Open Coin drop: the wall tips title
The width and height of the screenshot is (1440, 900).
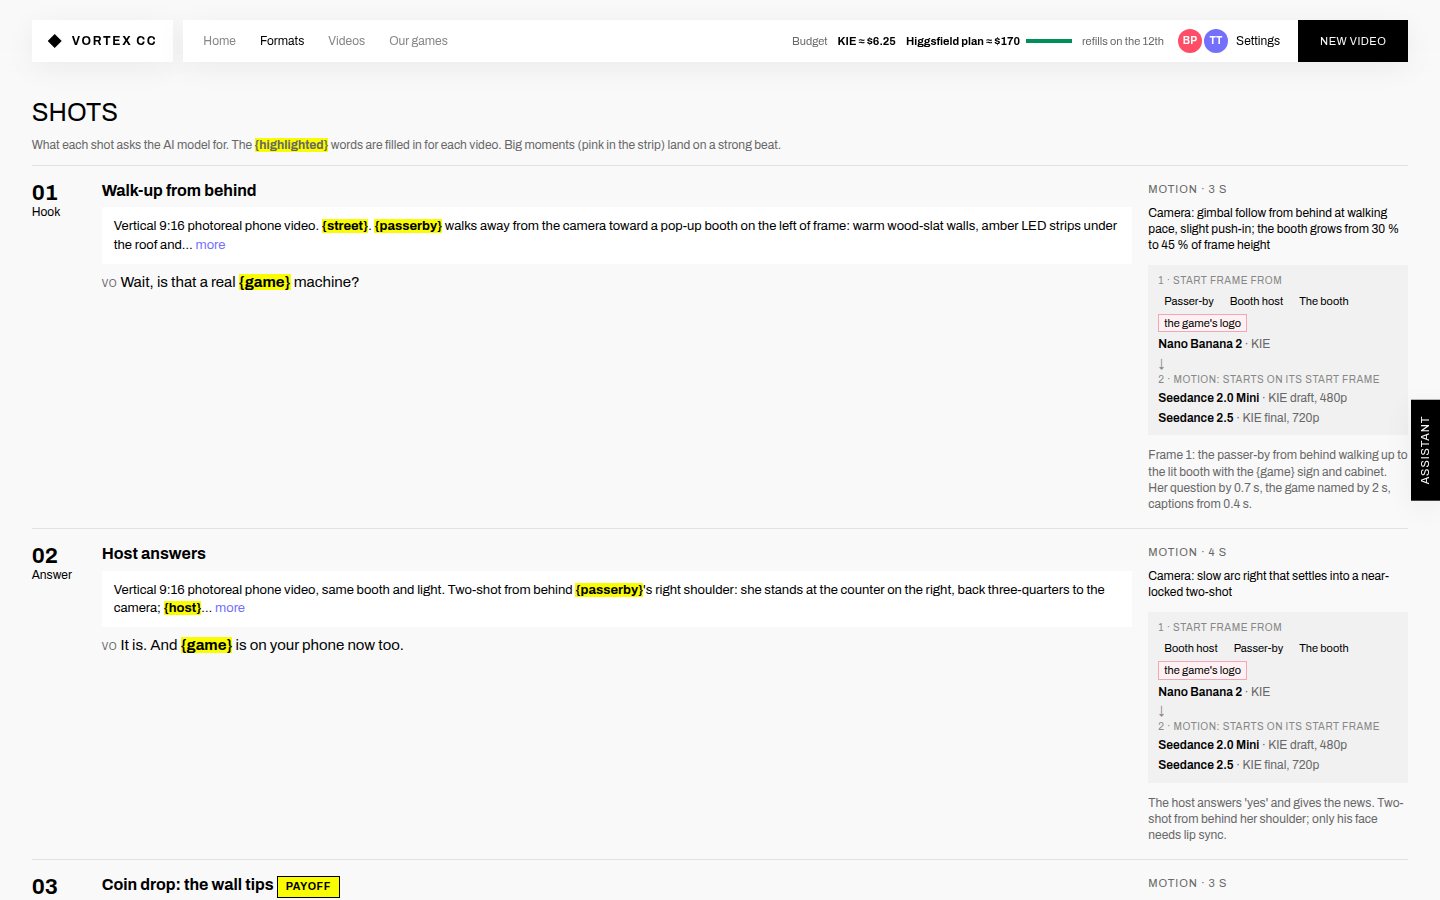tap(187, 885)
